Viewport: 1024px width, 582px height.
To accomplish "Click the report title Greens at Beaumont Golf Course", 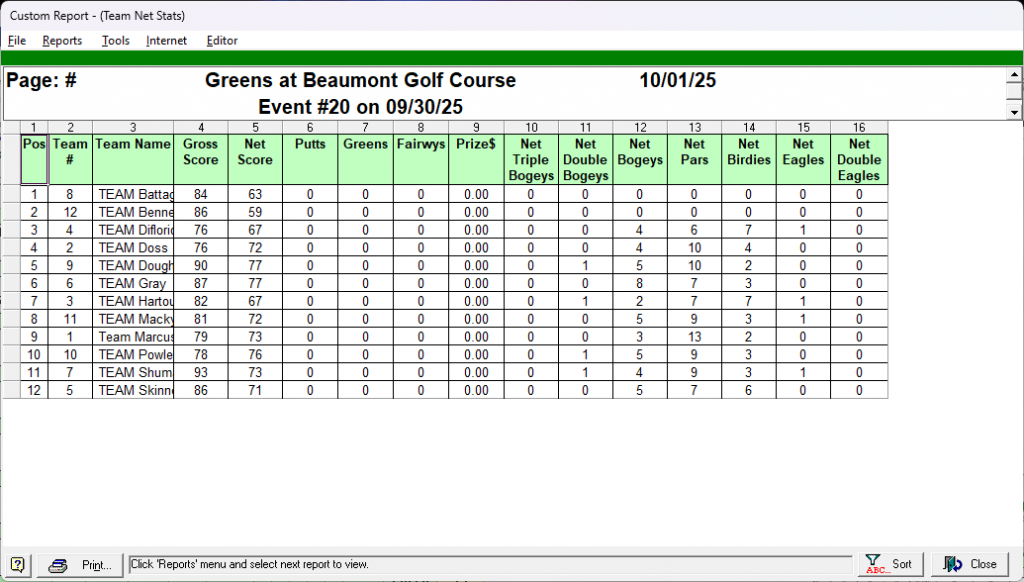I will (360, 81).
